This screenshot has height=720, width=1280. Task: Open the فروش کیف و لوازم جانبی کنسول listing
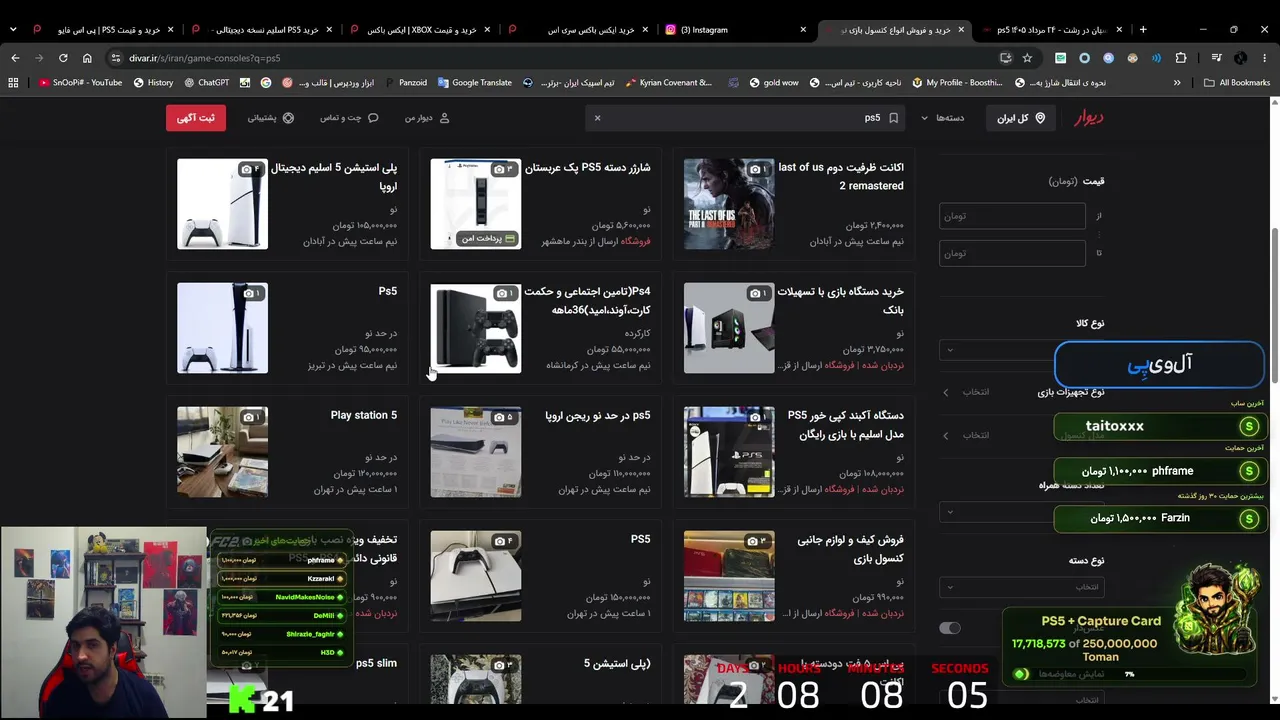tap(794, 576)
